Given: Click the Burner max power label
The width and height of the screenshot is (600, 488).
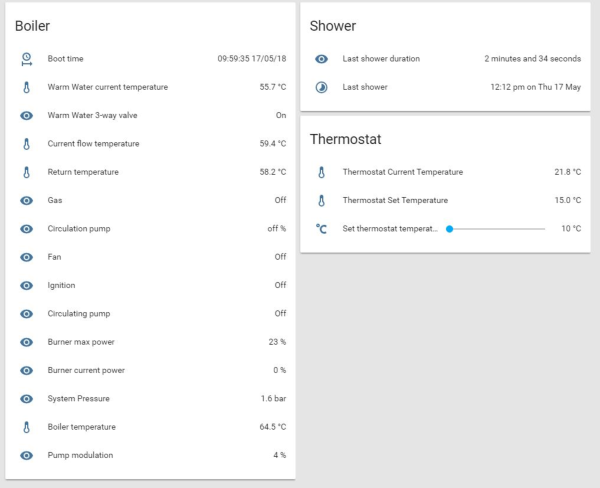Looking at the screenshot, I should point(81,342).
